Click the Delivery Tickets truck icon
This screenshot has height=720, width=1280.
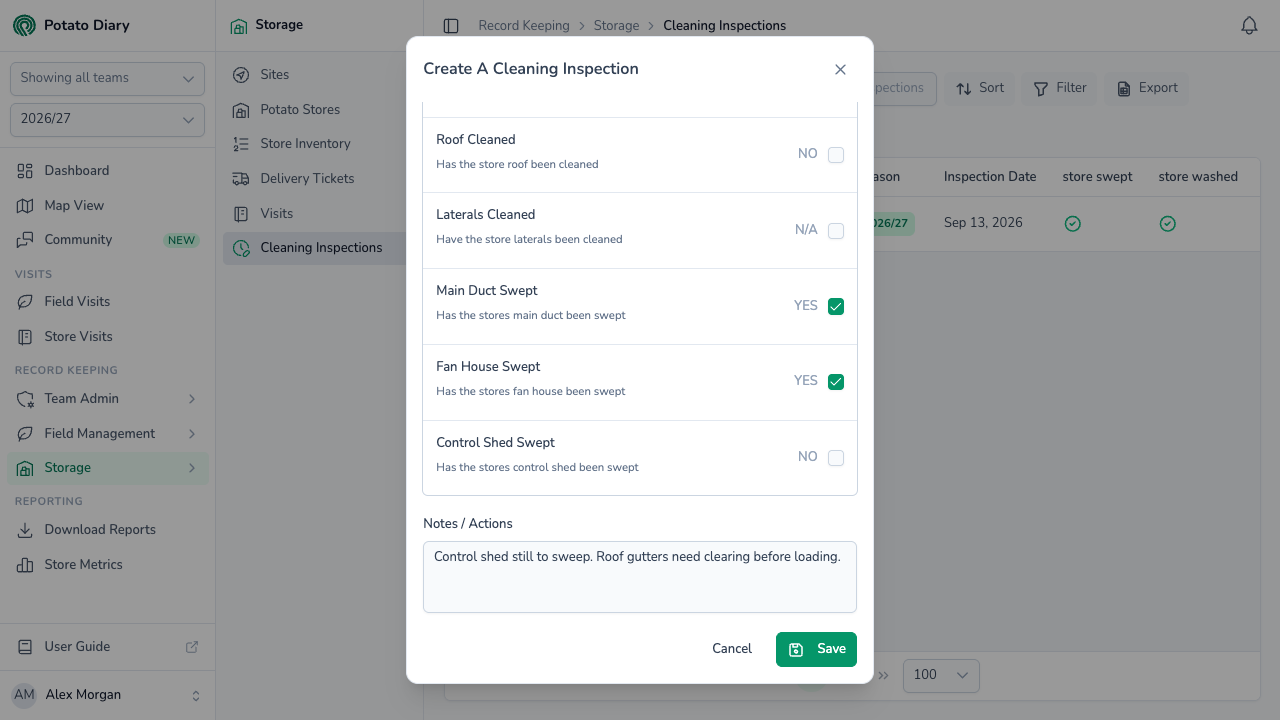[241, 179]
